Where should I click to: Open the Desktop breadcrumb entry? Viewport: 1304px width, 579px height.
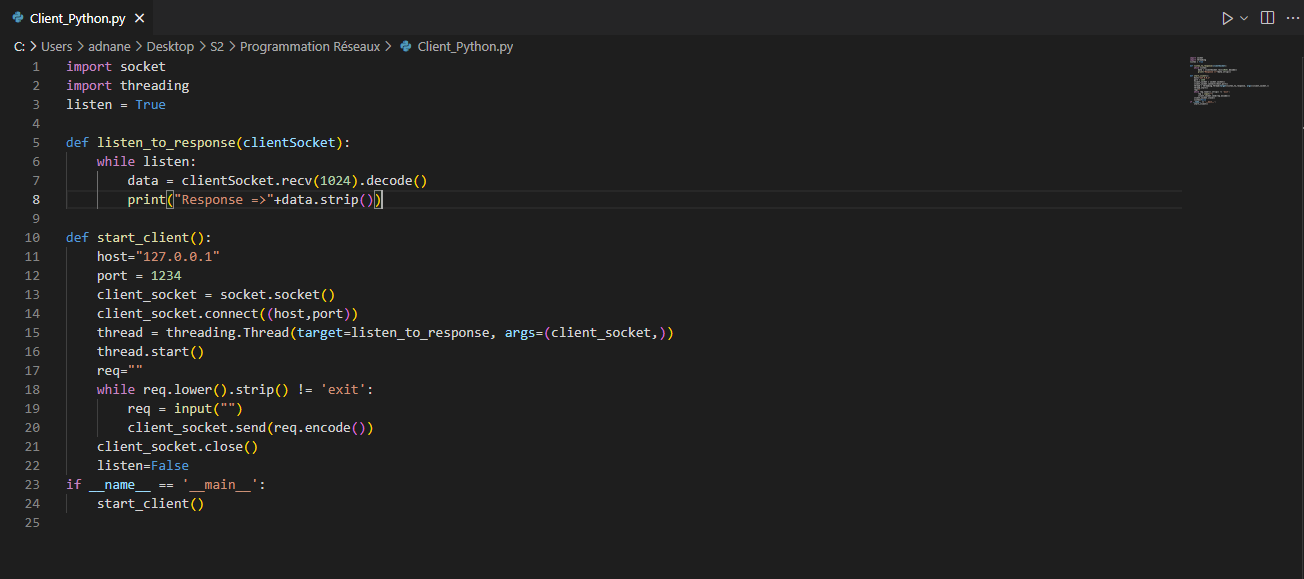click(170, 46)
